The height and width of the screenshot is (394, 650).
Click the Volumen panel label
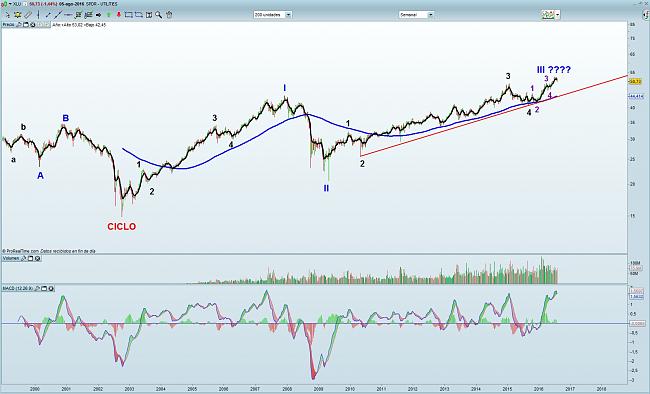tap(11, 258)
